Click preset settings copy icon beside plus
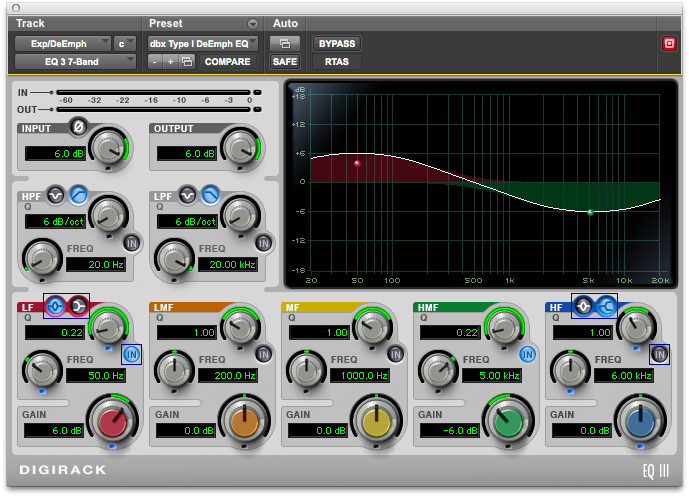 [187, 62]
